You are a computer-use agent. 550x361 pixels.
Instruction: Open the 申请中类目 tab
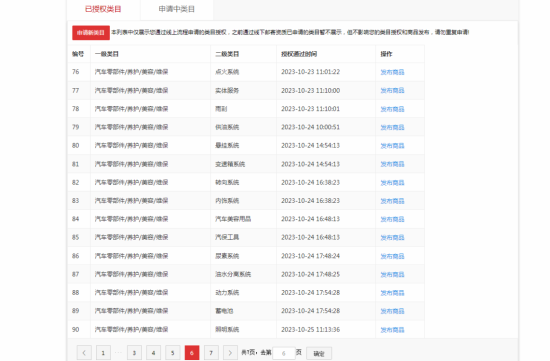pyautogui.click(x=177, y=9)
